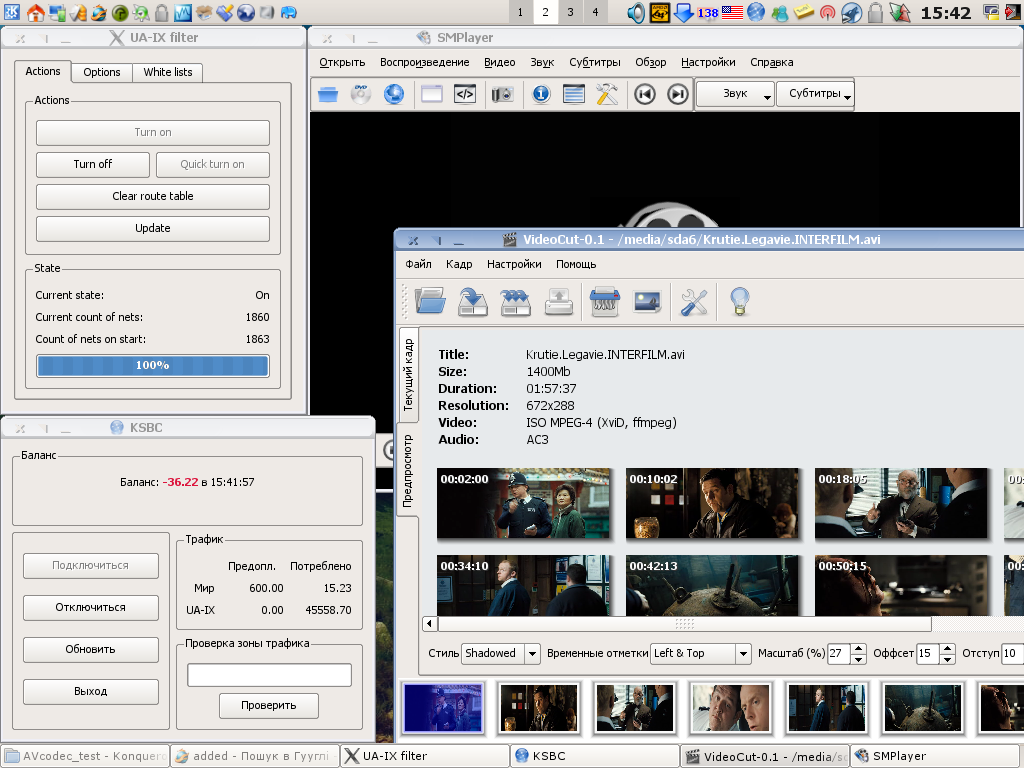Click the Отключиться button in KSBC
The width and height of the screenshot is (1024, 768).
pos(90,607)
